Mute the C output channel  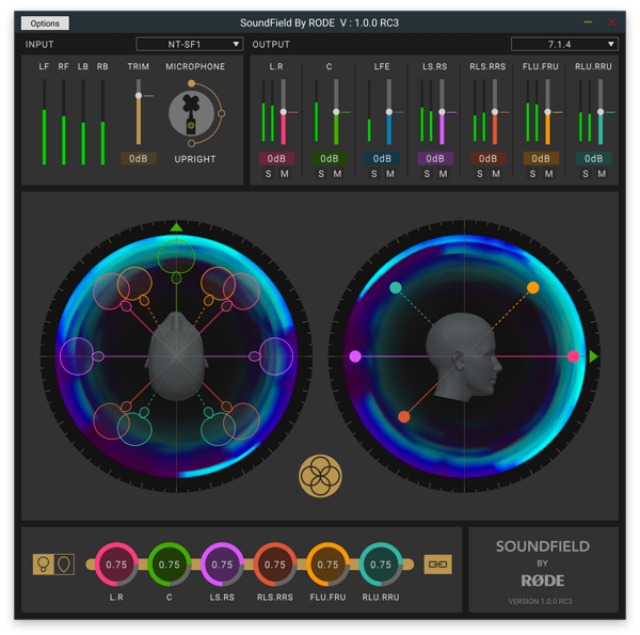(338, 174)
